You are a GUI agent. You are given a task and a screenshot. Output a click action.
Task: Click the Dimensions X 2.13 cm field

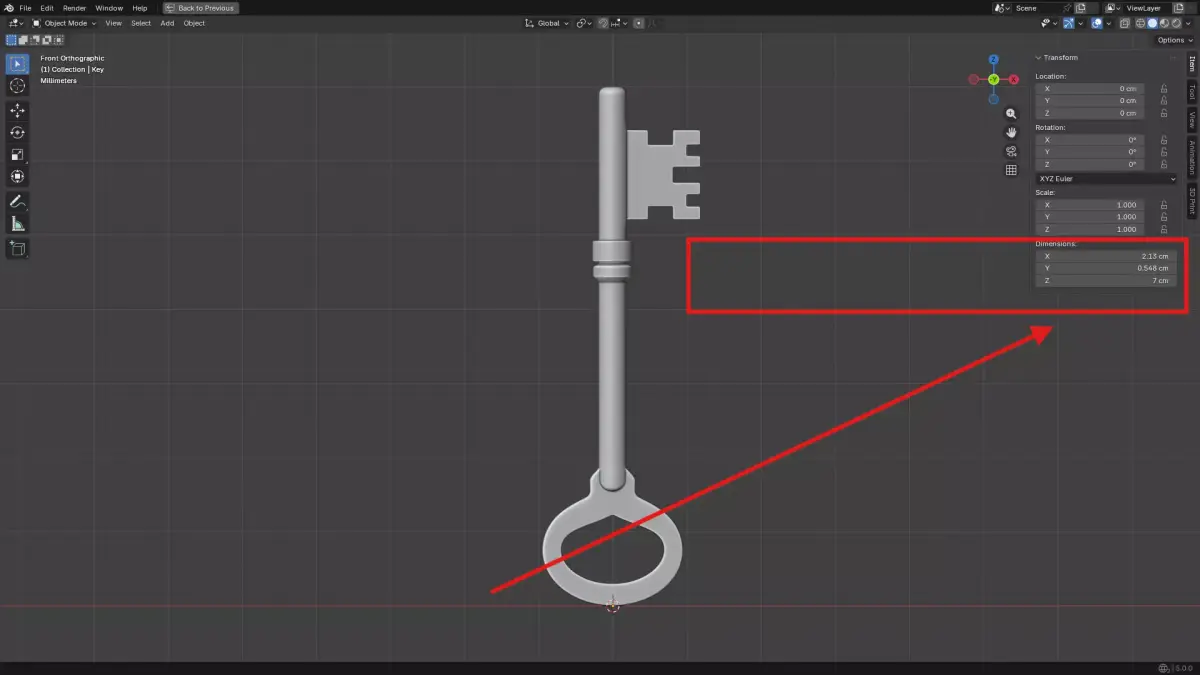point(1104,256)
